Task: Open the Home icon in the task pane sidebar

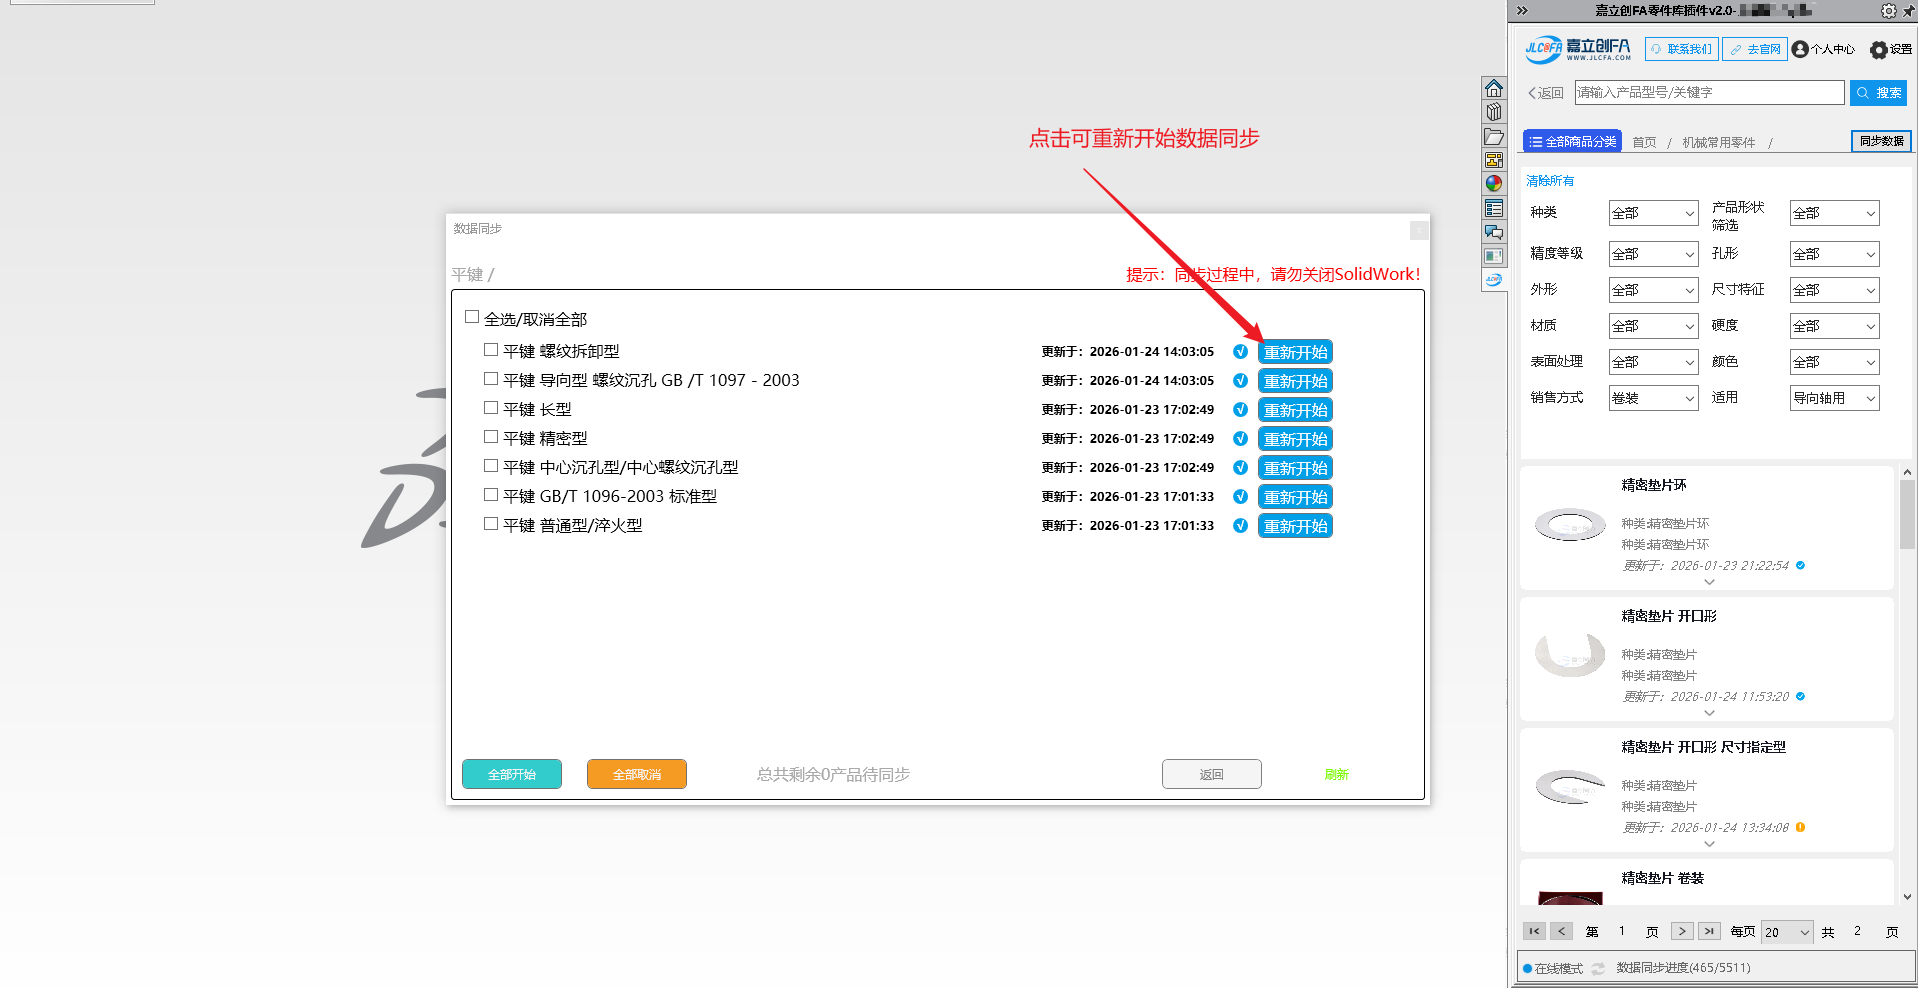Action: click(x=1493, y=88)
